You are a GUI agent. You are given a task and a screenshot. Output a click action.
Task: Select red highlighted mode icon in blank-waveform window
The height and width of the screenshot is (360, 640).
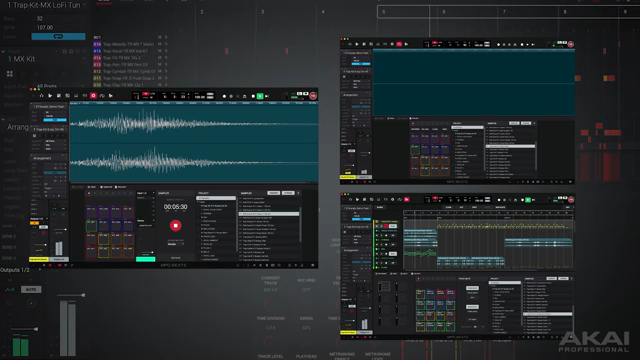[399, 44]
